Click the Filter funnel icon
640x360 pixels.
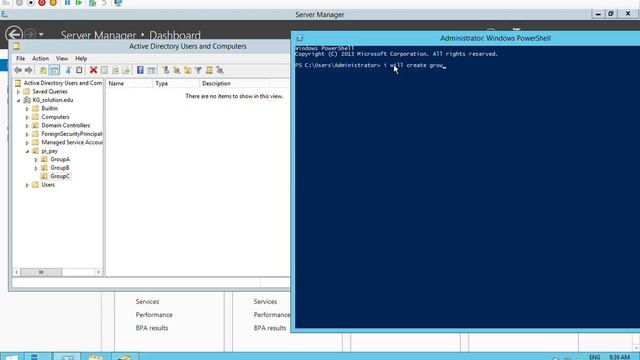coord(198,70)
